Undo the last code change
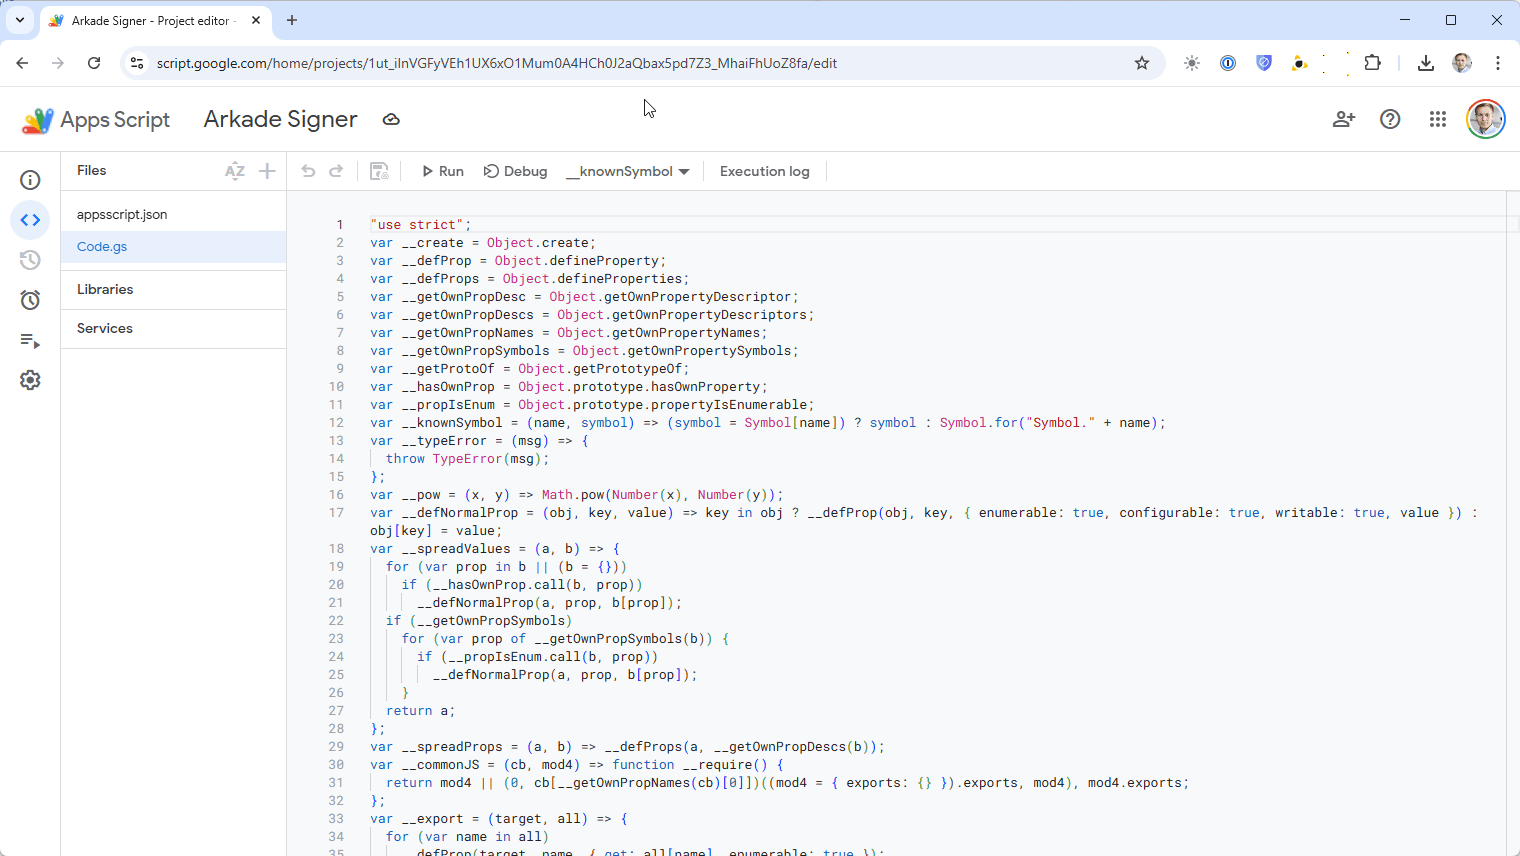The height and width of the screenshot is (856, 1520). tap(308, 171)
